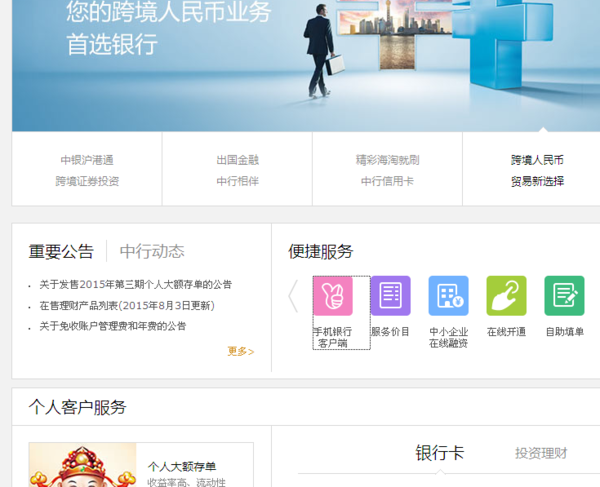Select the 中银沪港通 跨境证券投资 banner tab
The height and width of the screenshot is (487, 600).
87,170
